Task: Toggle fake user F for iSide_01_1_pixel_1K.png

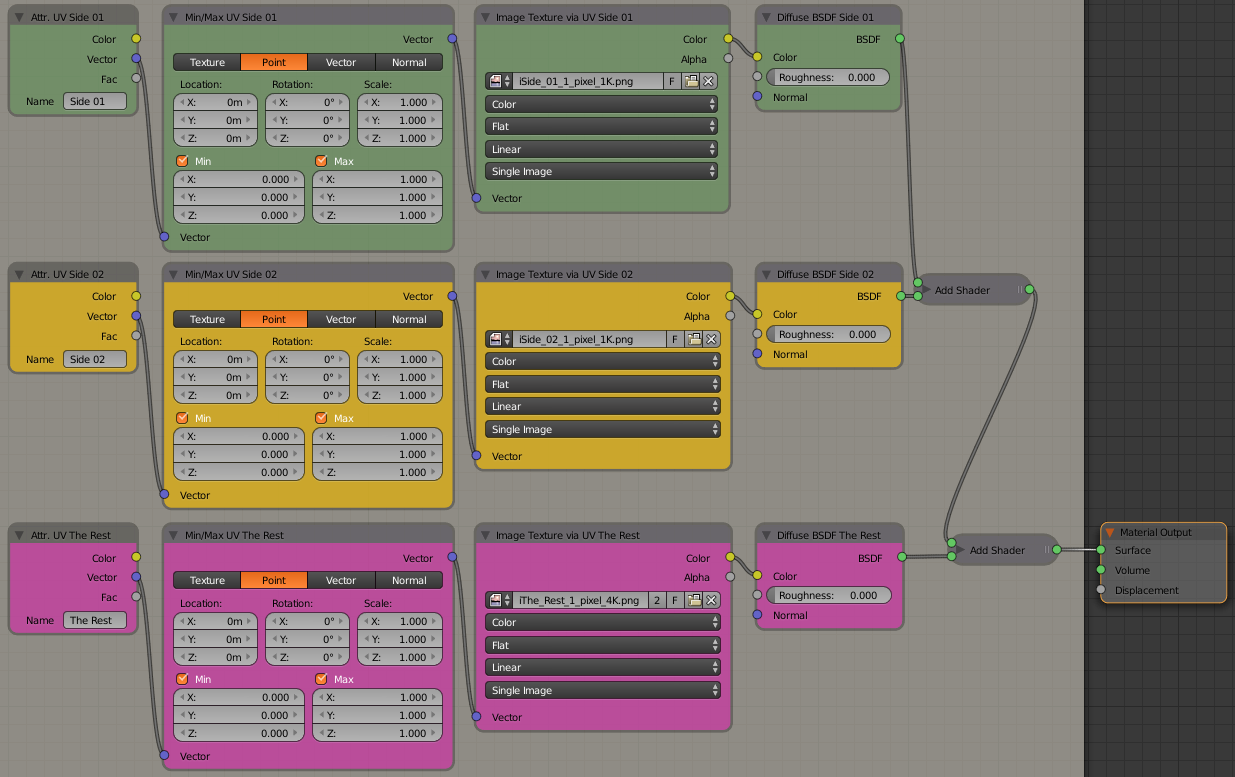Action: (674, 82)
